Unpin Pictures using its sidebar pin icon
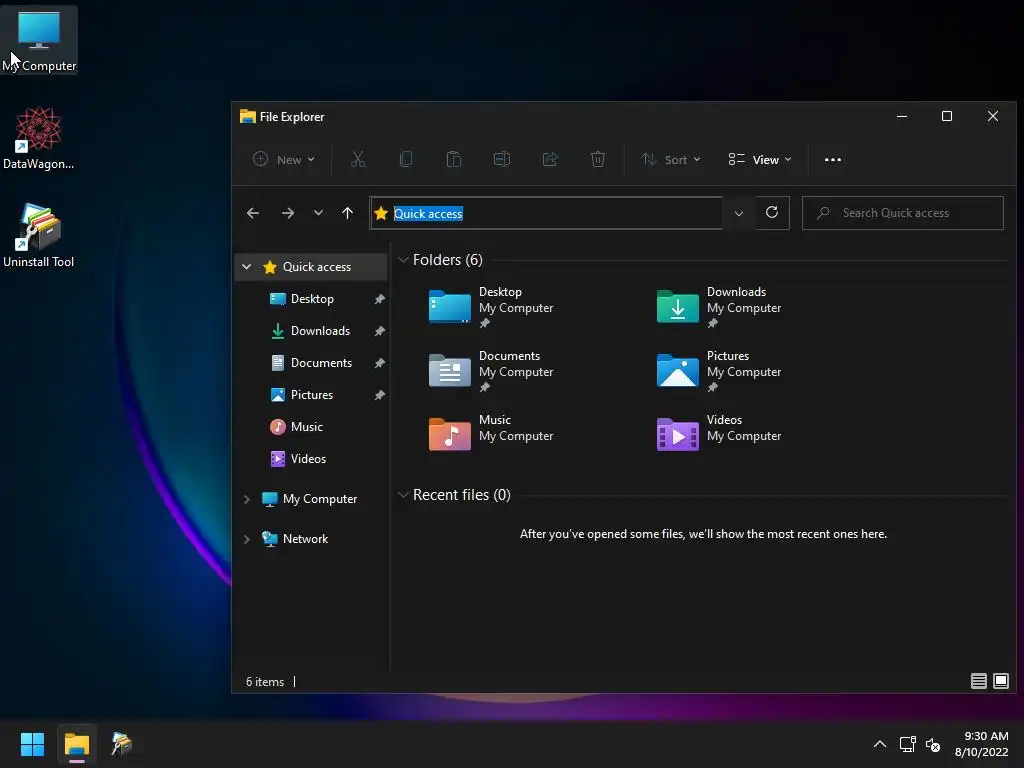 pyautogui.click(x=379, y=394)
